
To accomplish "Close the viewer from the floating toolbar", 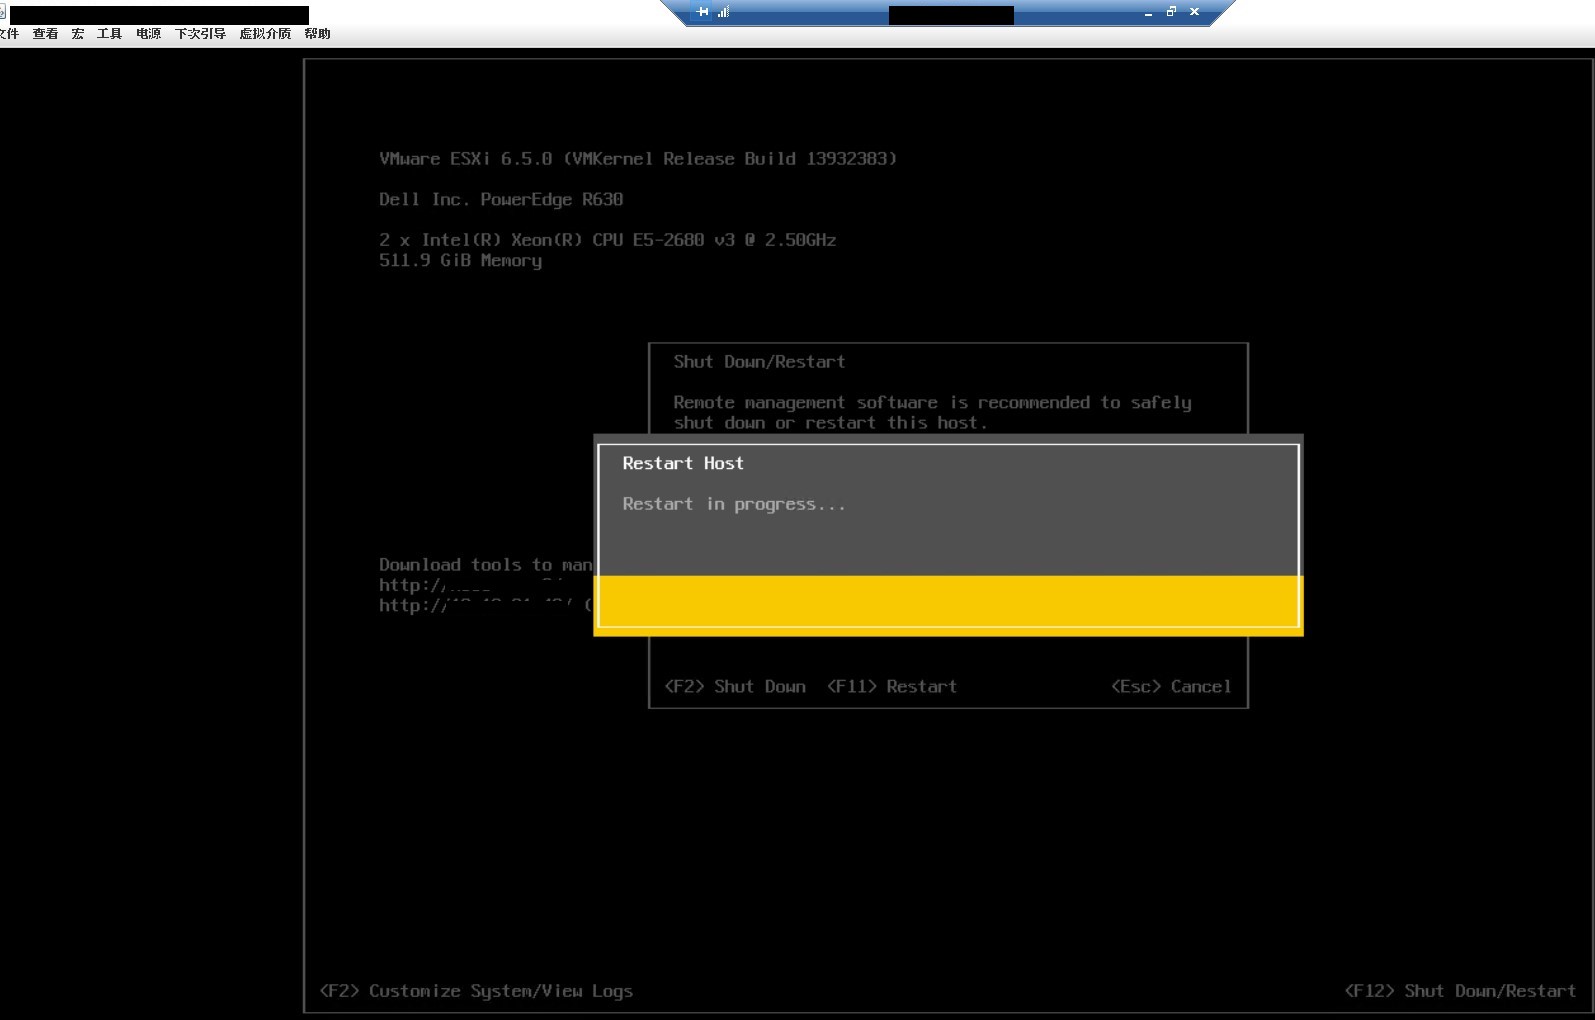I will (1194, 12).
